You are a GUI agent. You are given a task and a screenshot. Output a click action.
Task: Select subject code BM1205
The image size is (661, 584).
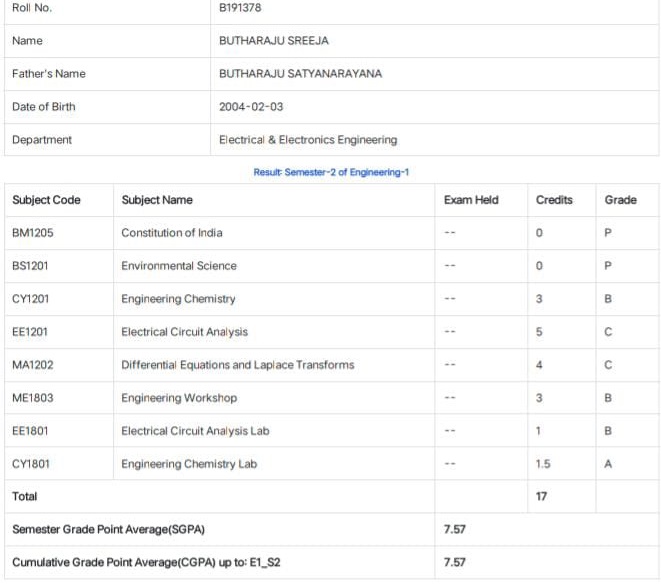pyautogui.click(x=32, y=233)
